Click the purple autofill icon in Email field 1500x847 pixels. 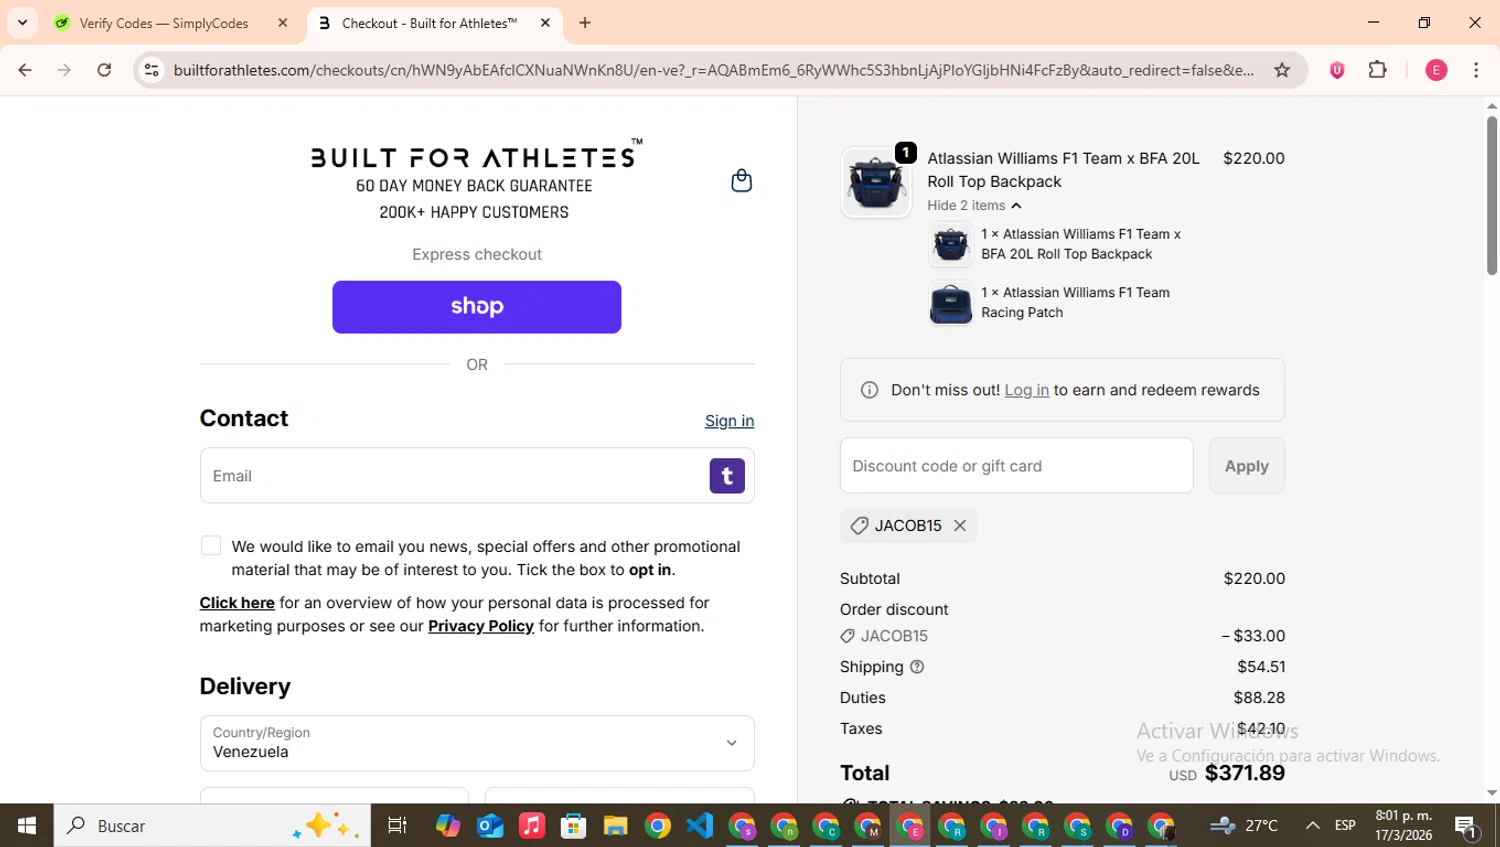tap(727, 476)
